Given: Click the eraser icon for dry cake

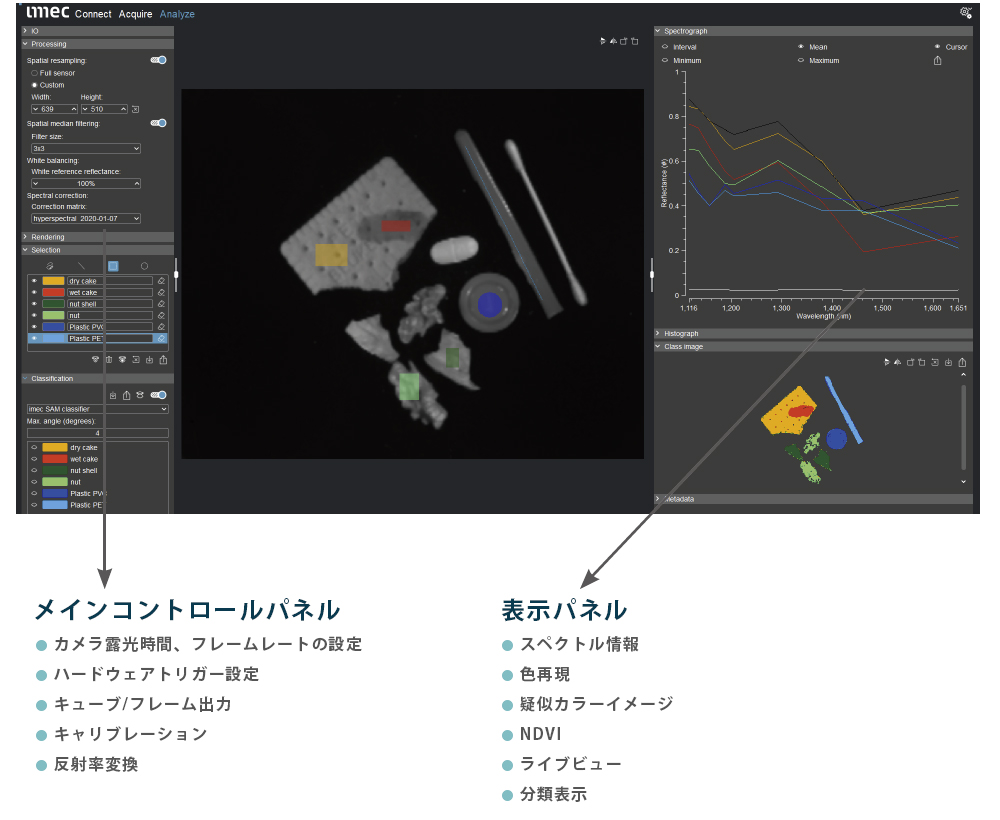Looking at the screenshot, I should [x=161, y=281].
